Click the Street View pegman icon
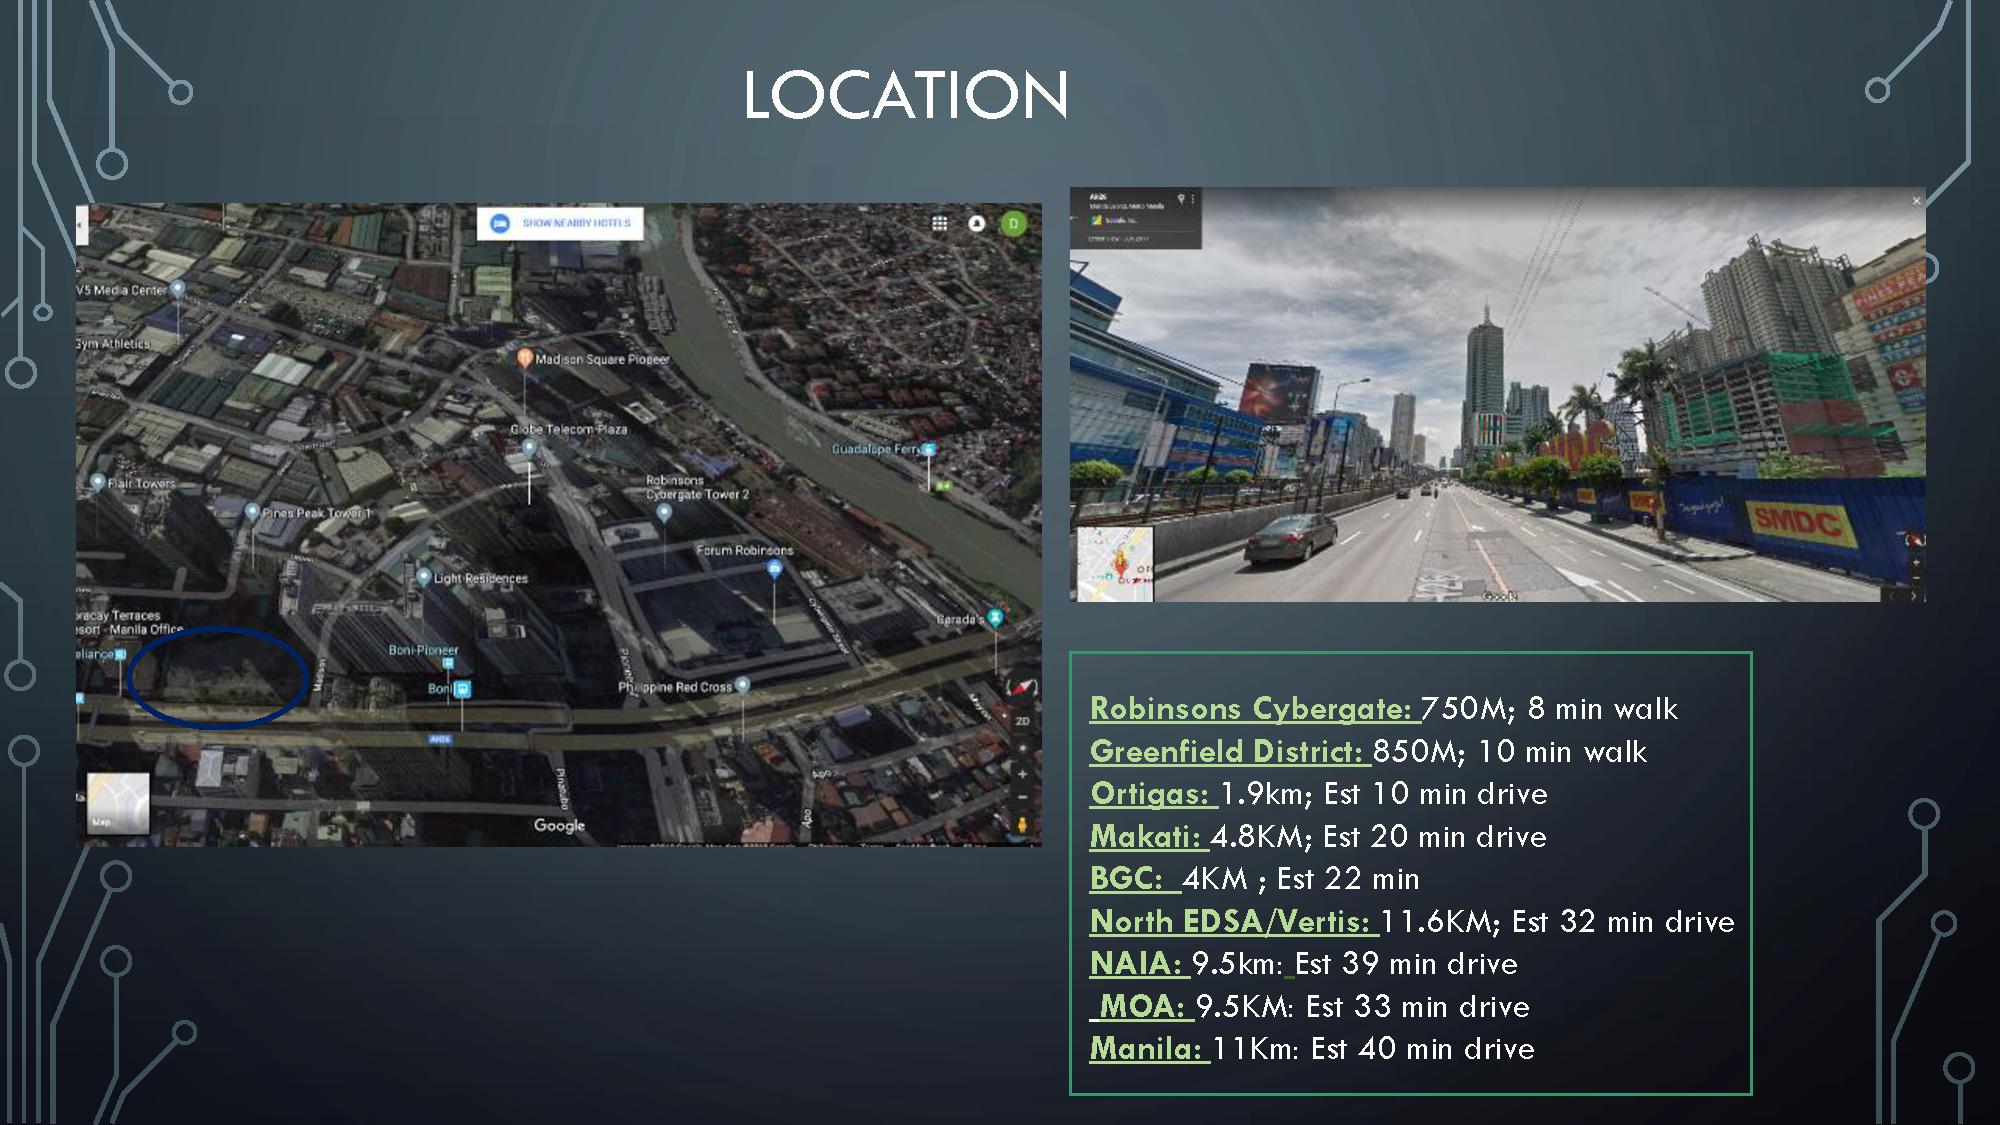 tap(1022, 825)
